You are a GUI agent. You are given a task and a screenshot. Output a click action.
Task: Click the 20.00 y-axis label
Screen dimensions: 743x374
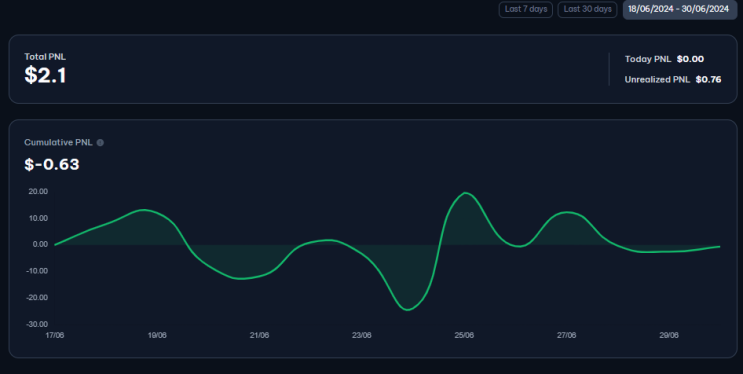(x=38, y=192)
